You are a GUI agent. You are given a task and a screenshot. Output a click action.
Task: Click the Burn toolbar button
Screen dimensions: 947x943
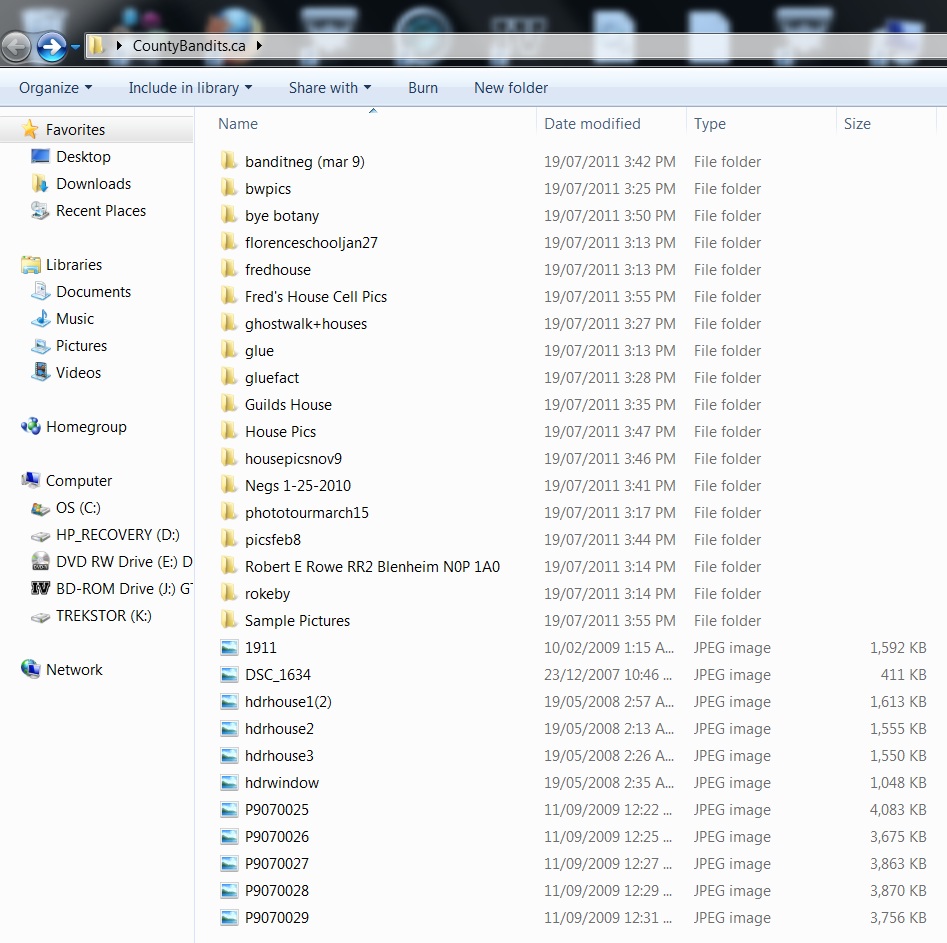423,88
